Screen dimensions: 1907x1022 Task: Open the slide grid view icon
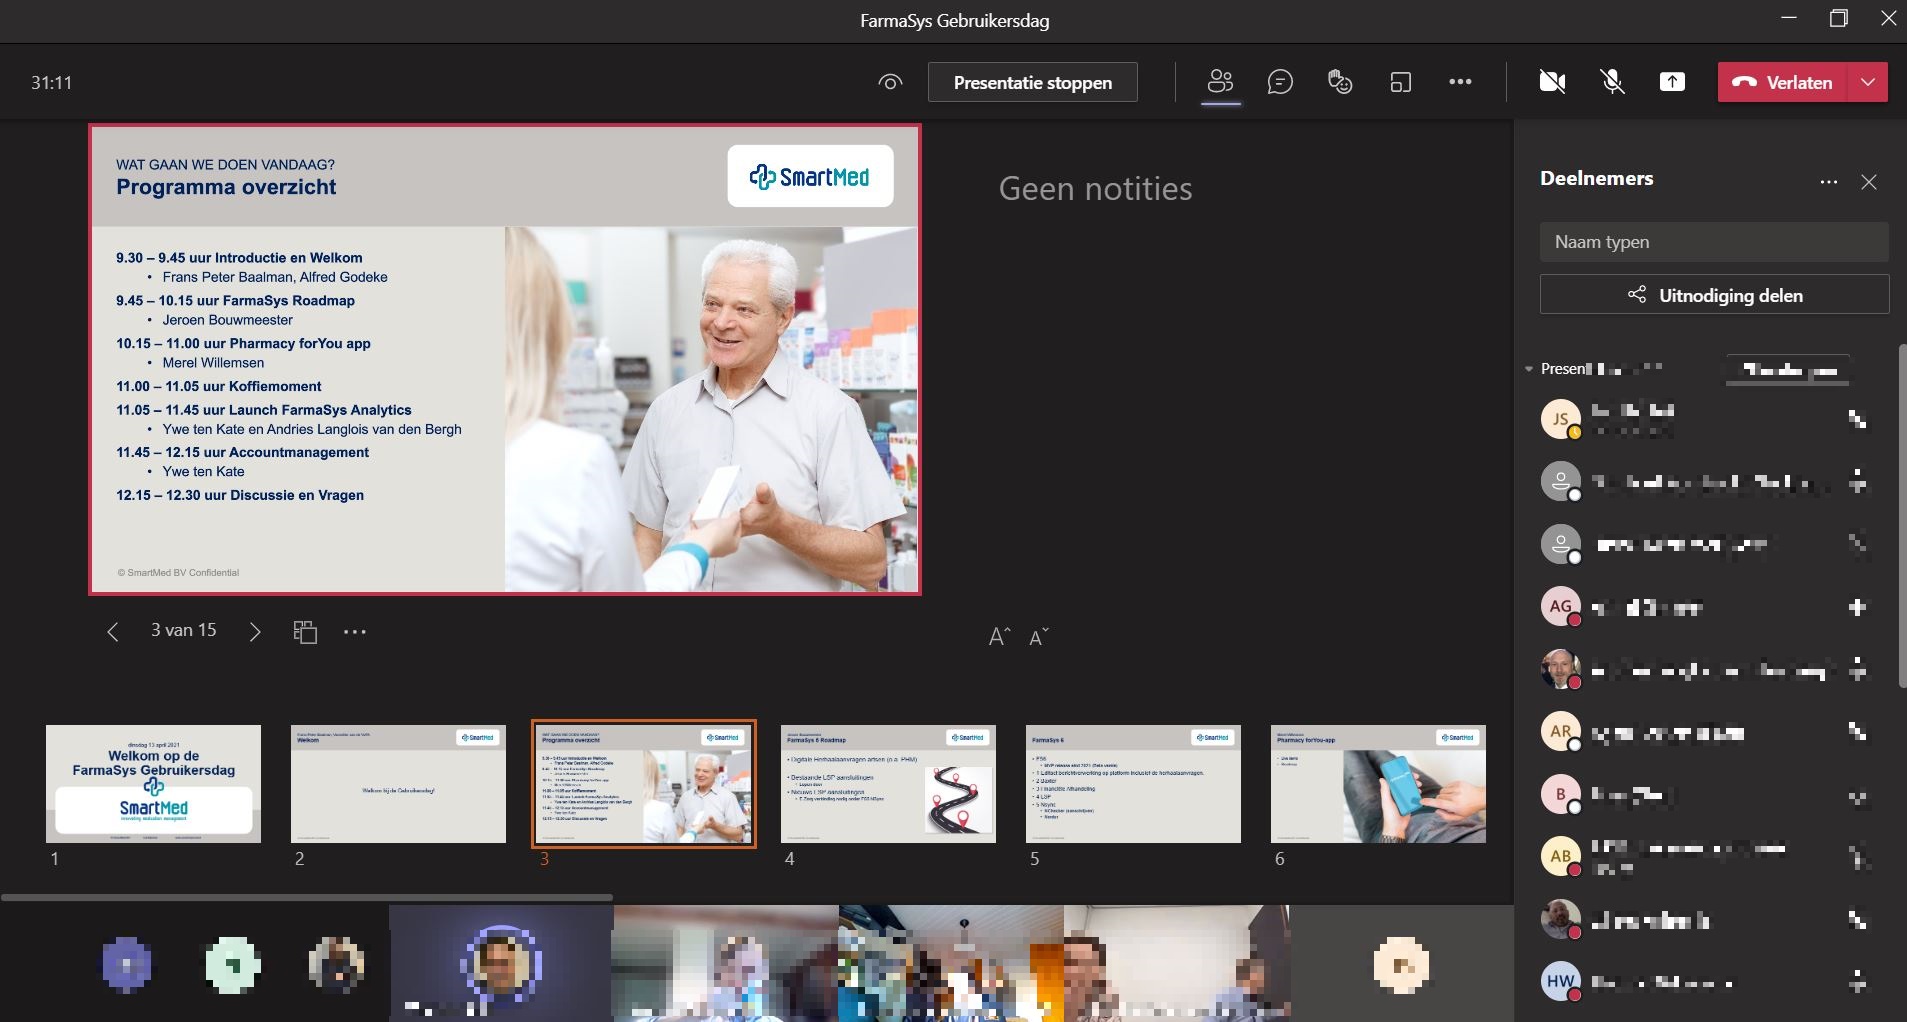(x=305, y=631)
